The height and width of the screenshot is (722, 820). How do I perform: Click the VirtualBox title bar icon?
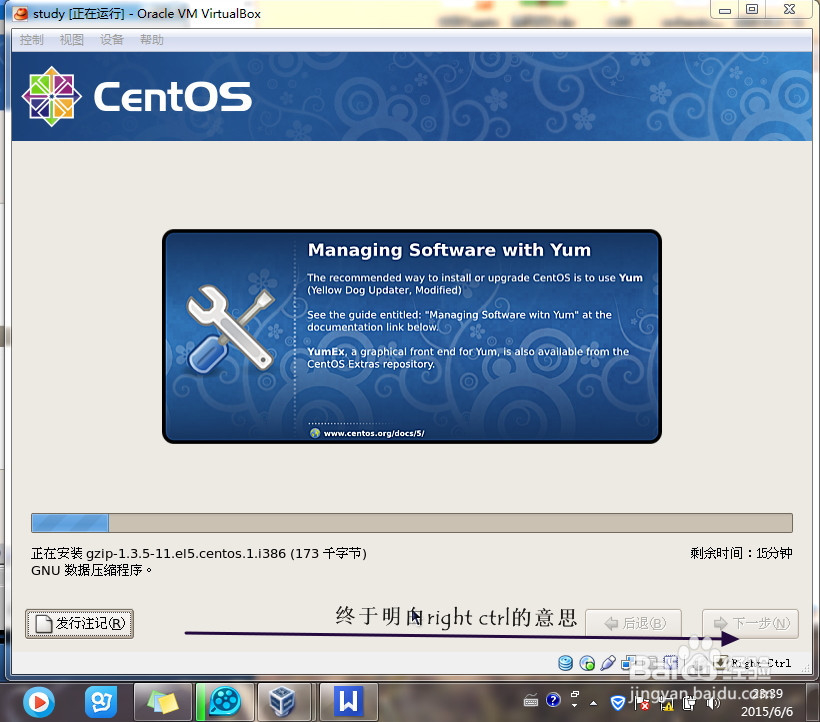click(x=20, y=13)
